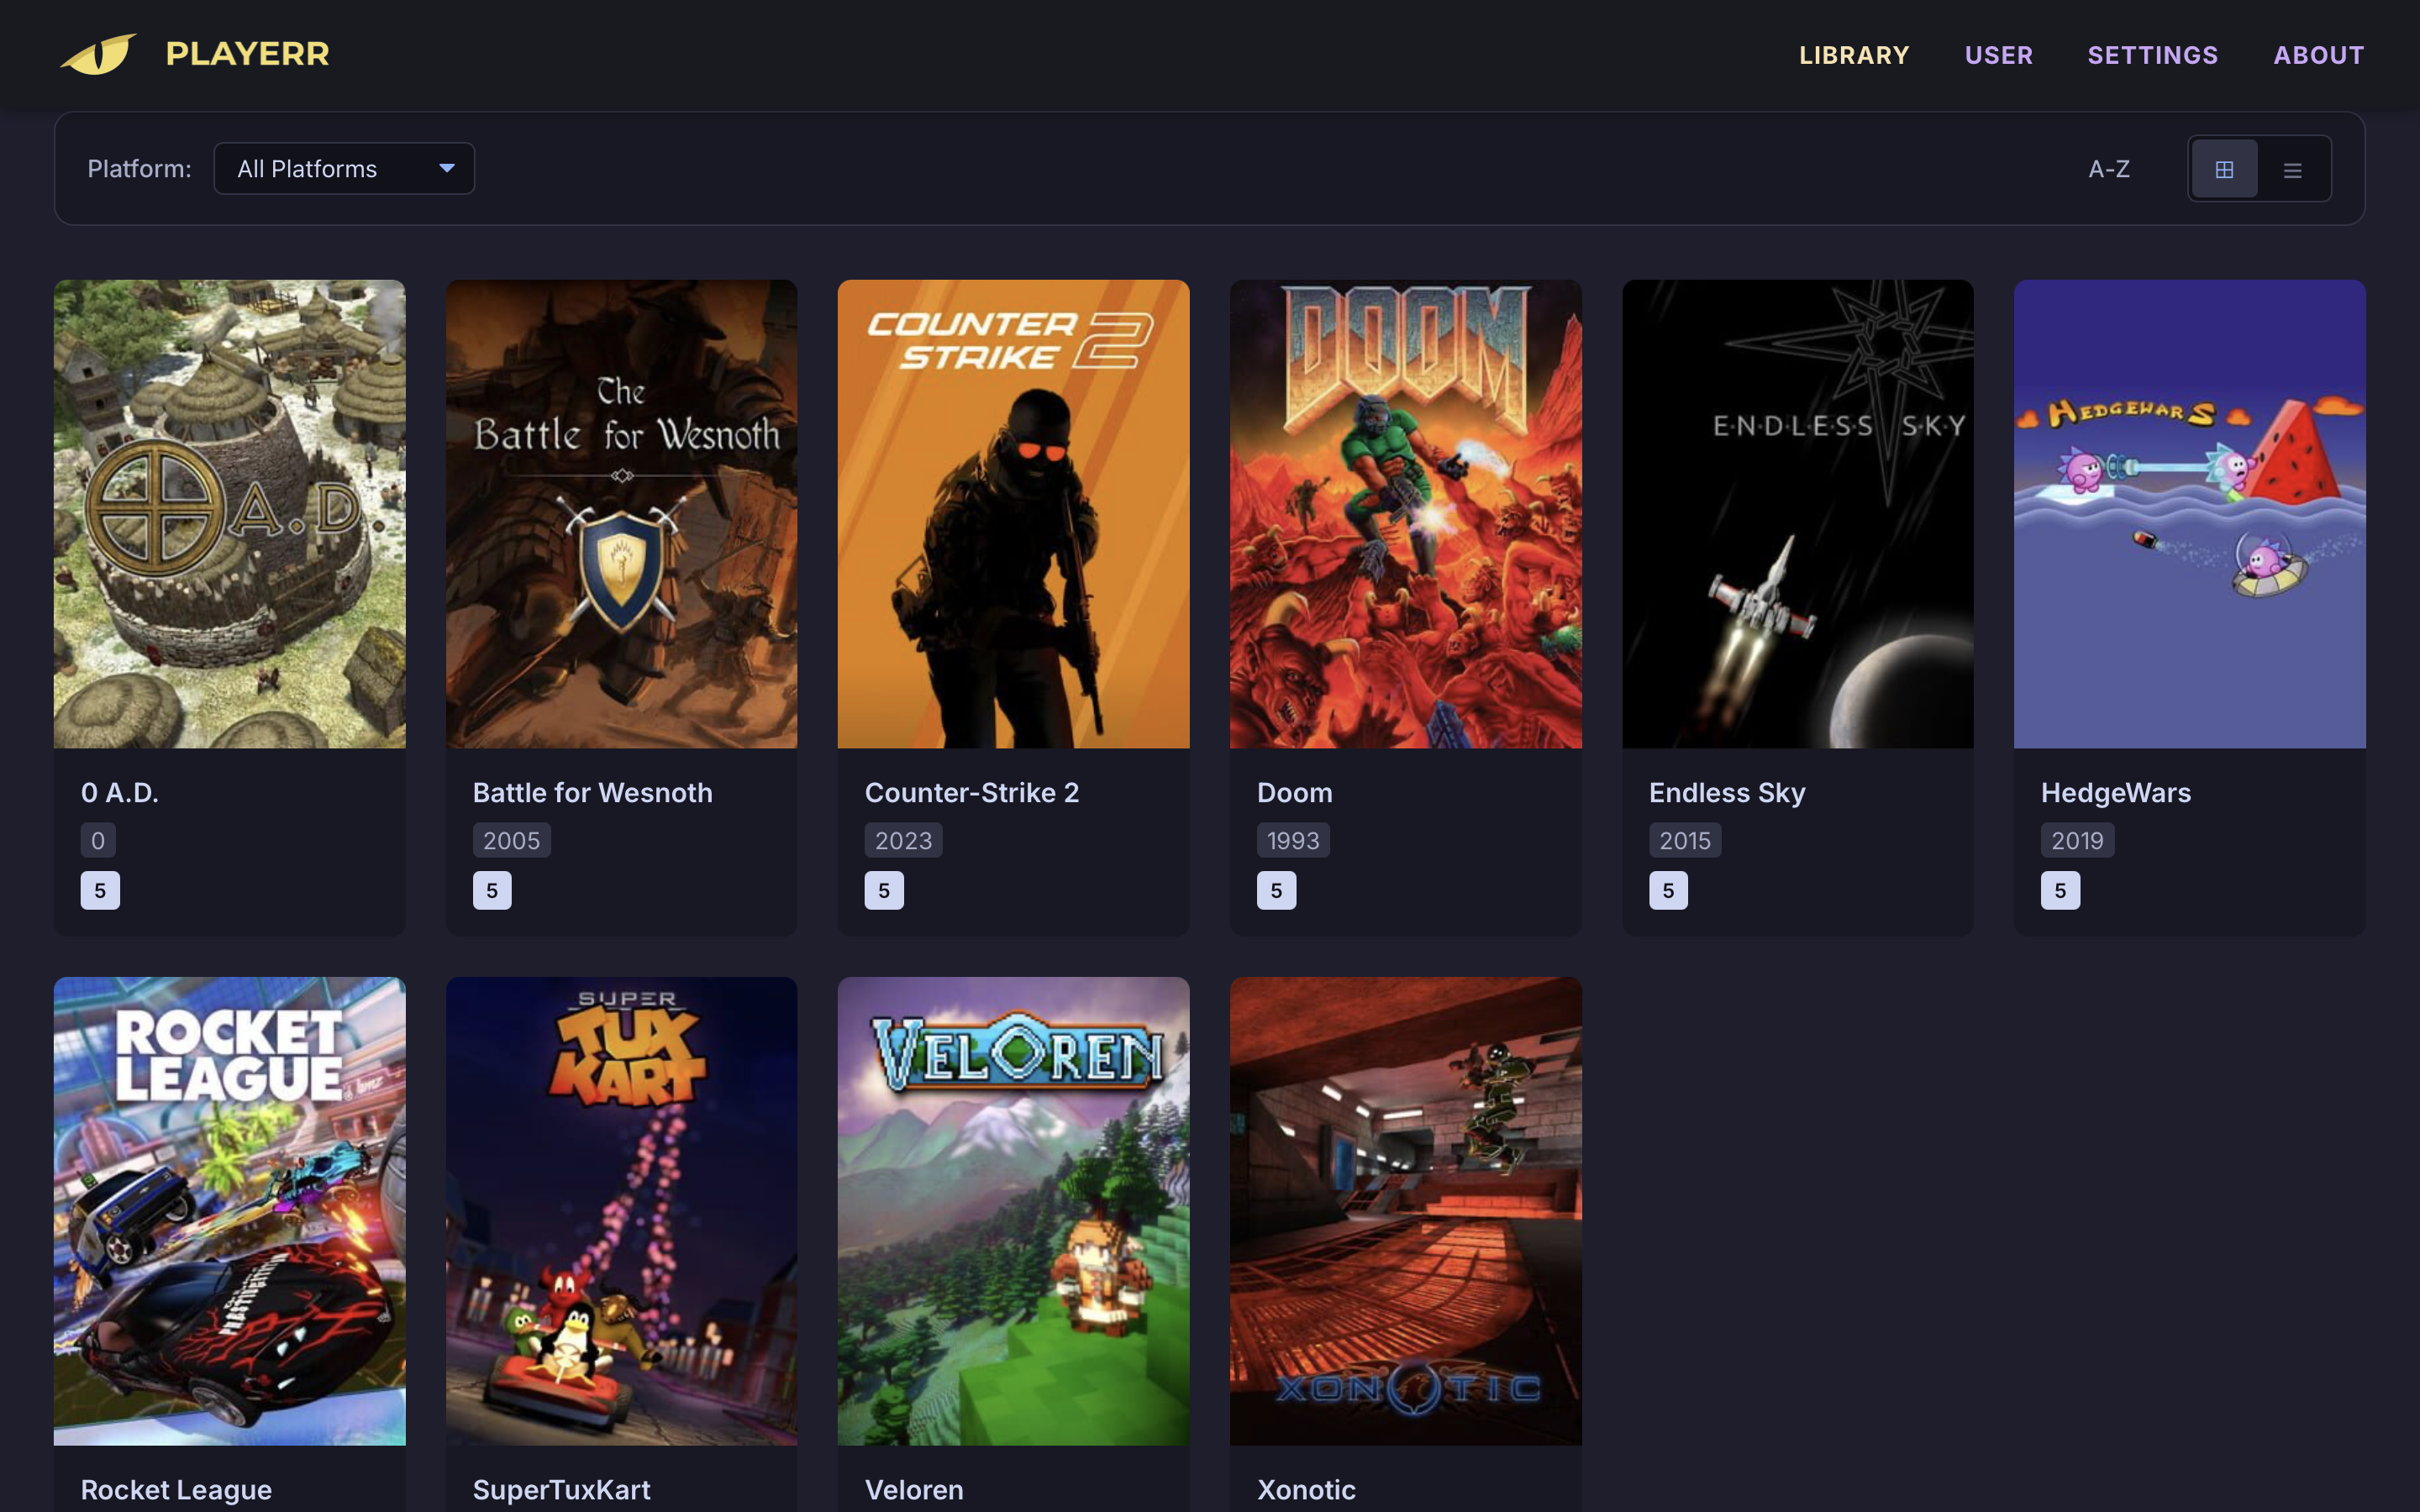The width and height of the screenshot is (2420, 1512).
Task: Open the SuperTuxKart game cover
Action: (621, 1210)
